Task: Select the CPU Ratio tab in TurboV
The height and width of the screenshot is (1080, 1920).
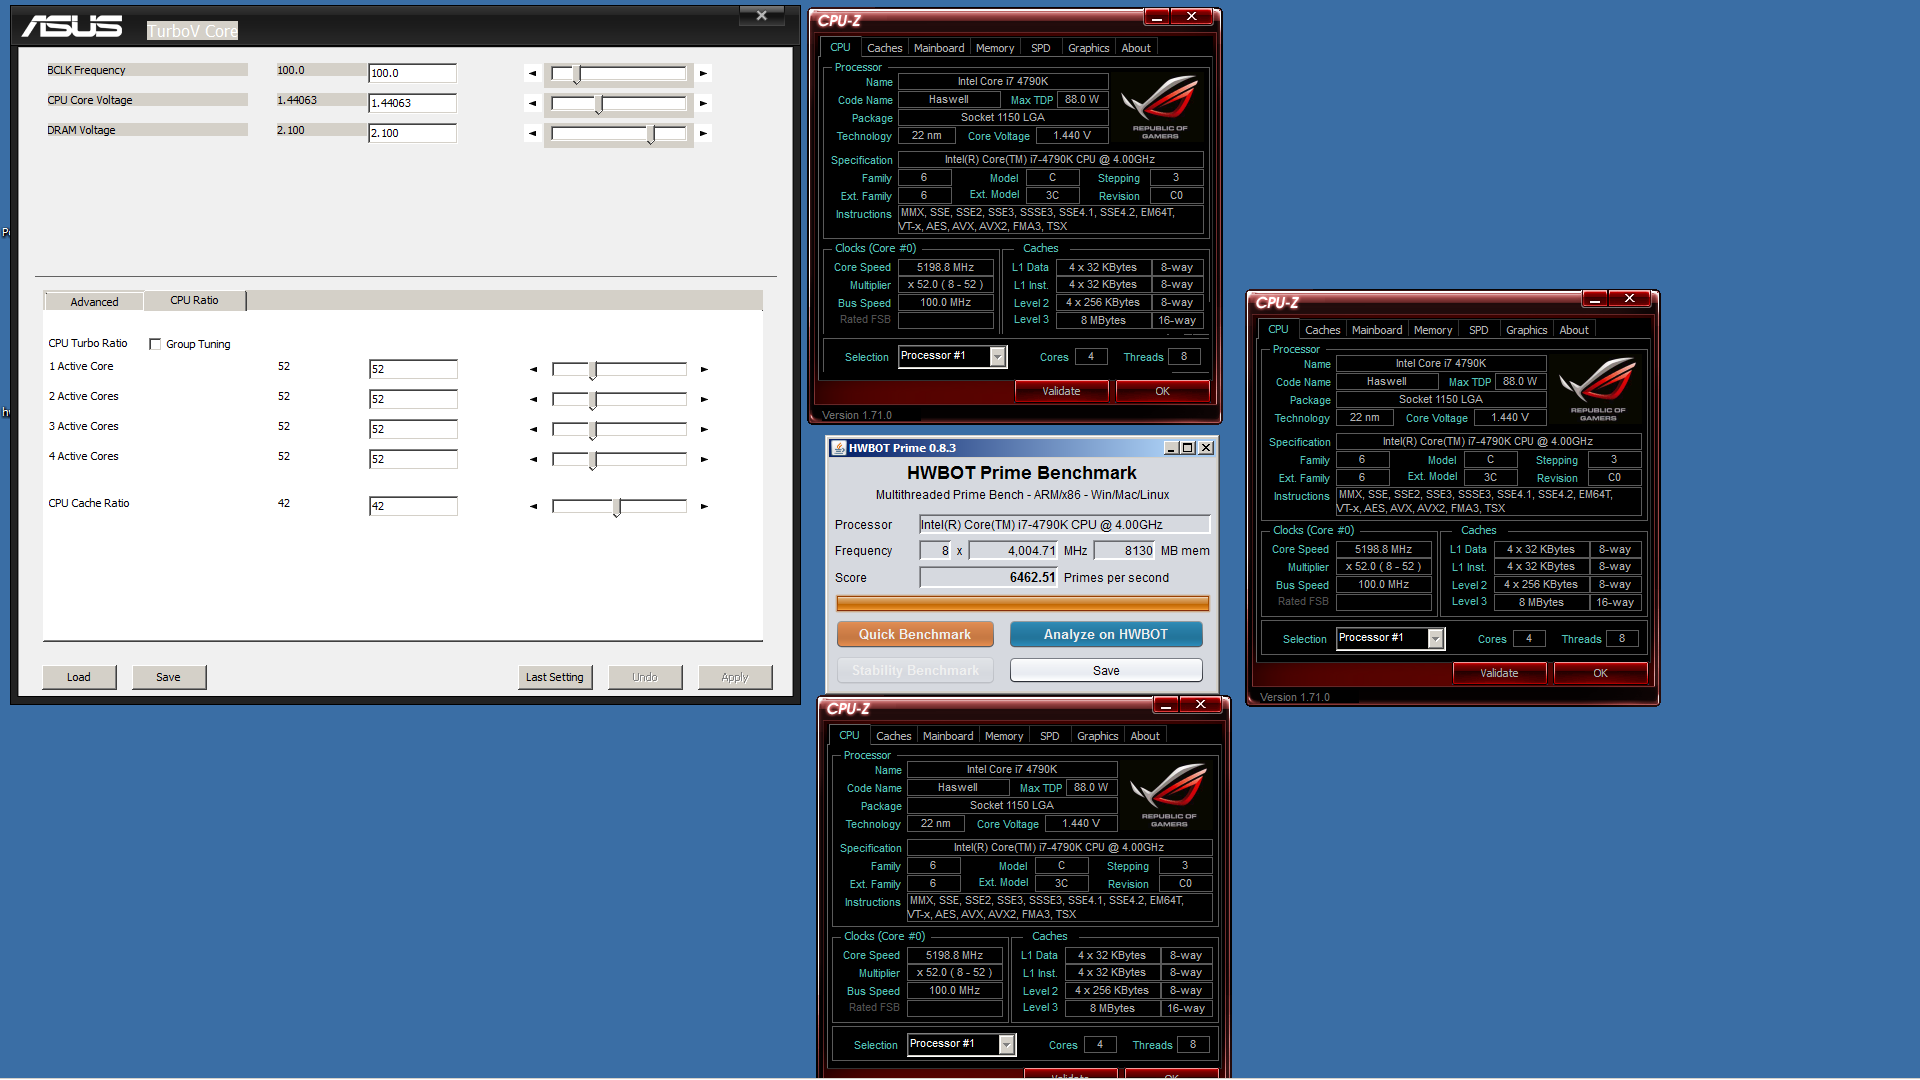Action: (194, 300)
